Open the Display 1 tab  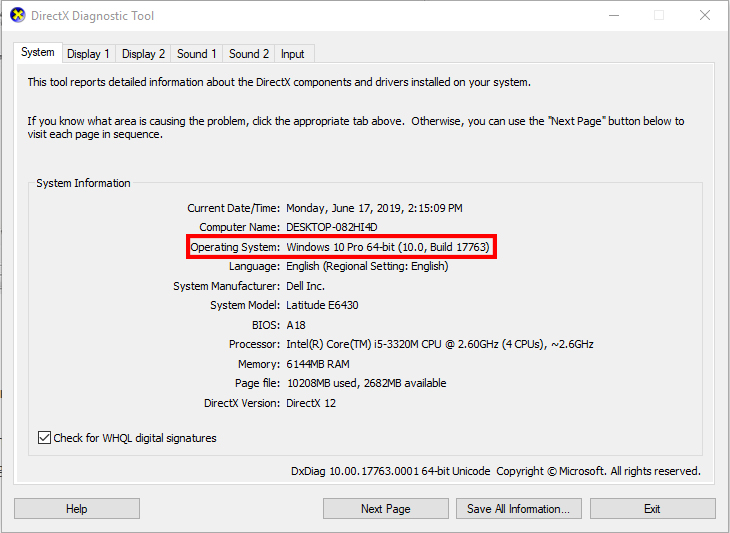[88, 54]
